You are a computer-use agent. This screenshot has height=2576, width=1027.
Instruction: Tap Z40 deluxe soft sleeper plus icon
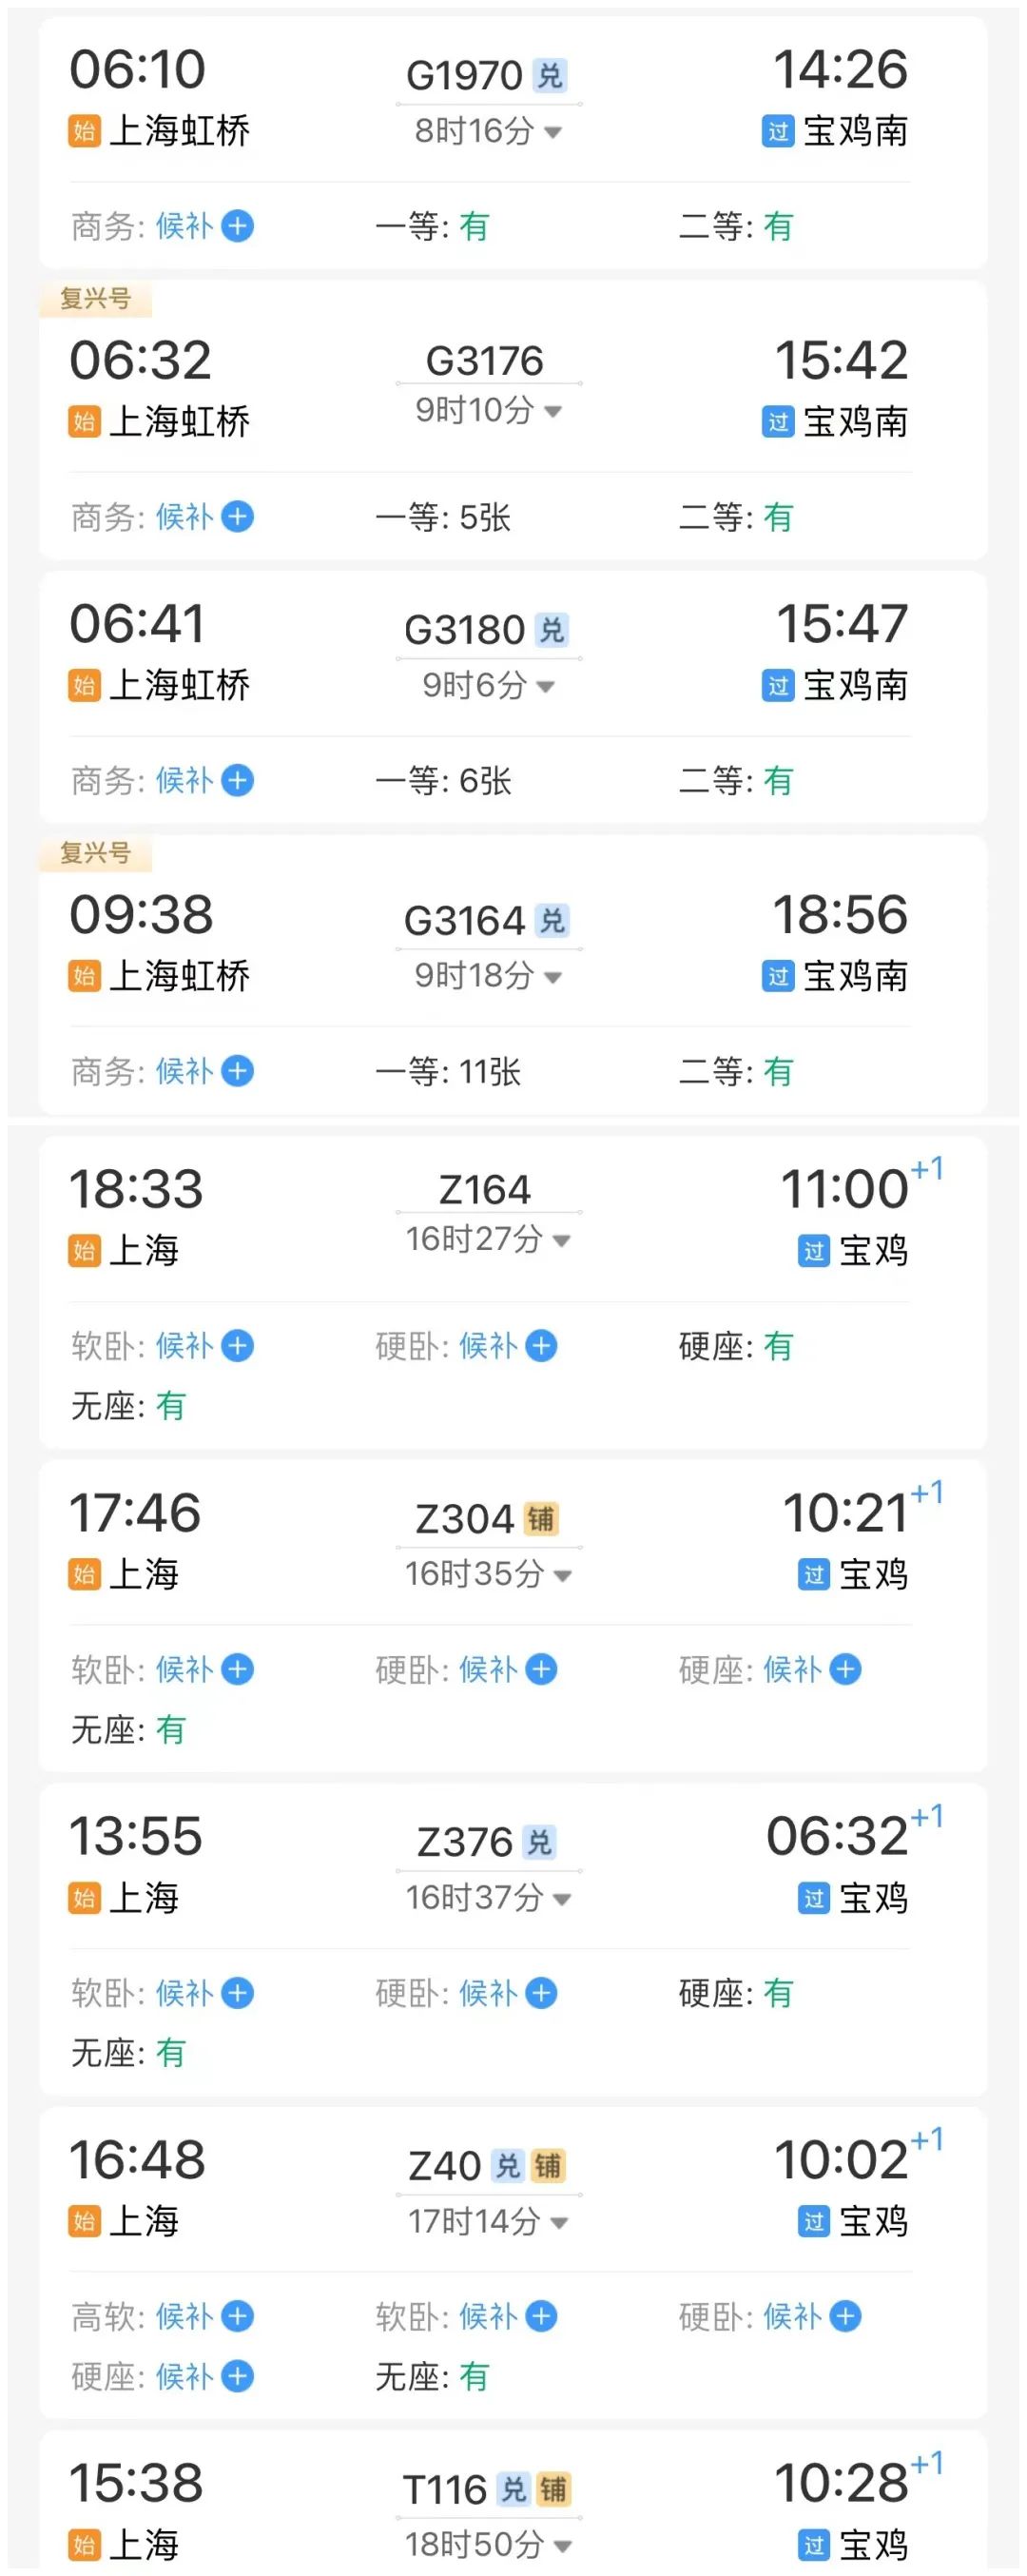[237, 2316]
